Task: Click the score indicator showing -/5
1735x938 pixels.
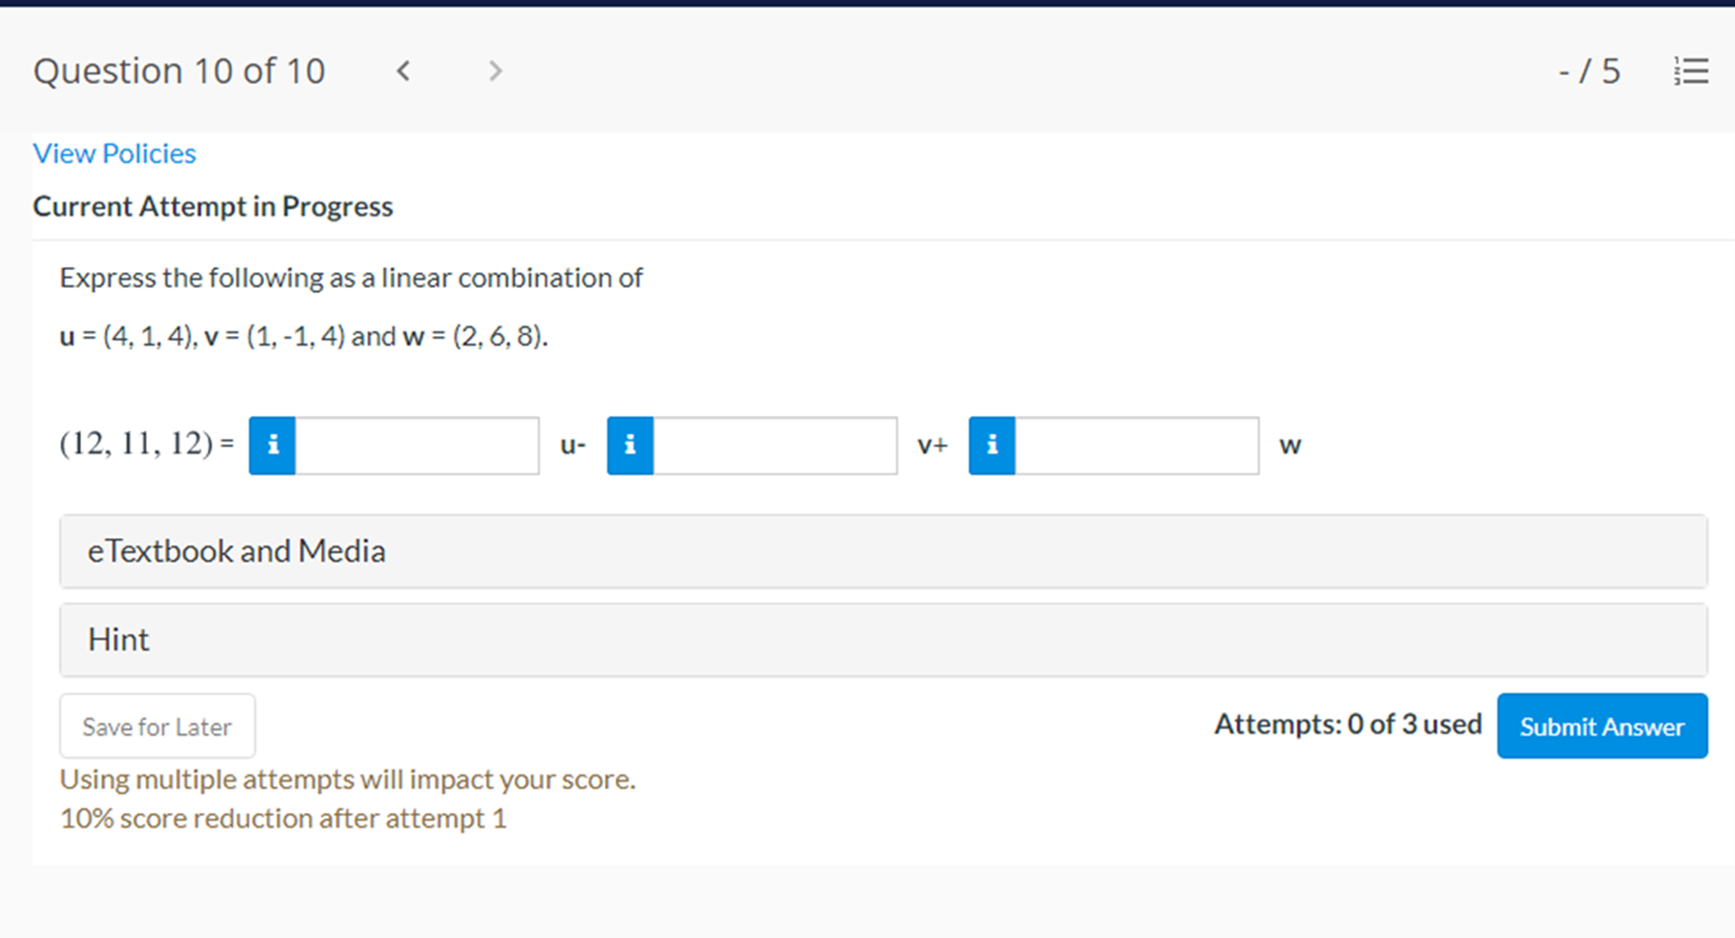Action: pos(1589,70)
